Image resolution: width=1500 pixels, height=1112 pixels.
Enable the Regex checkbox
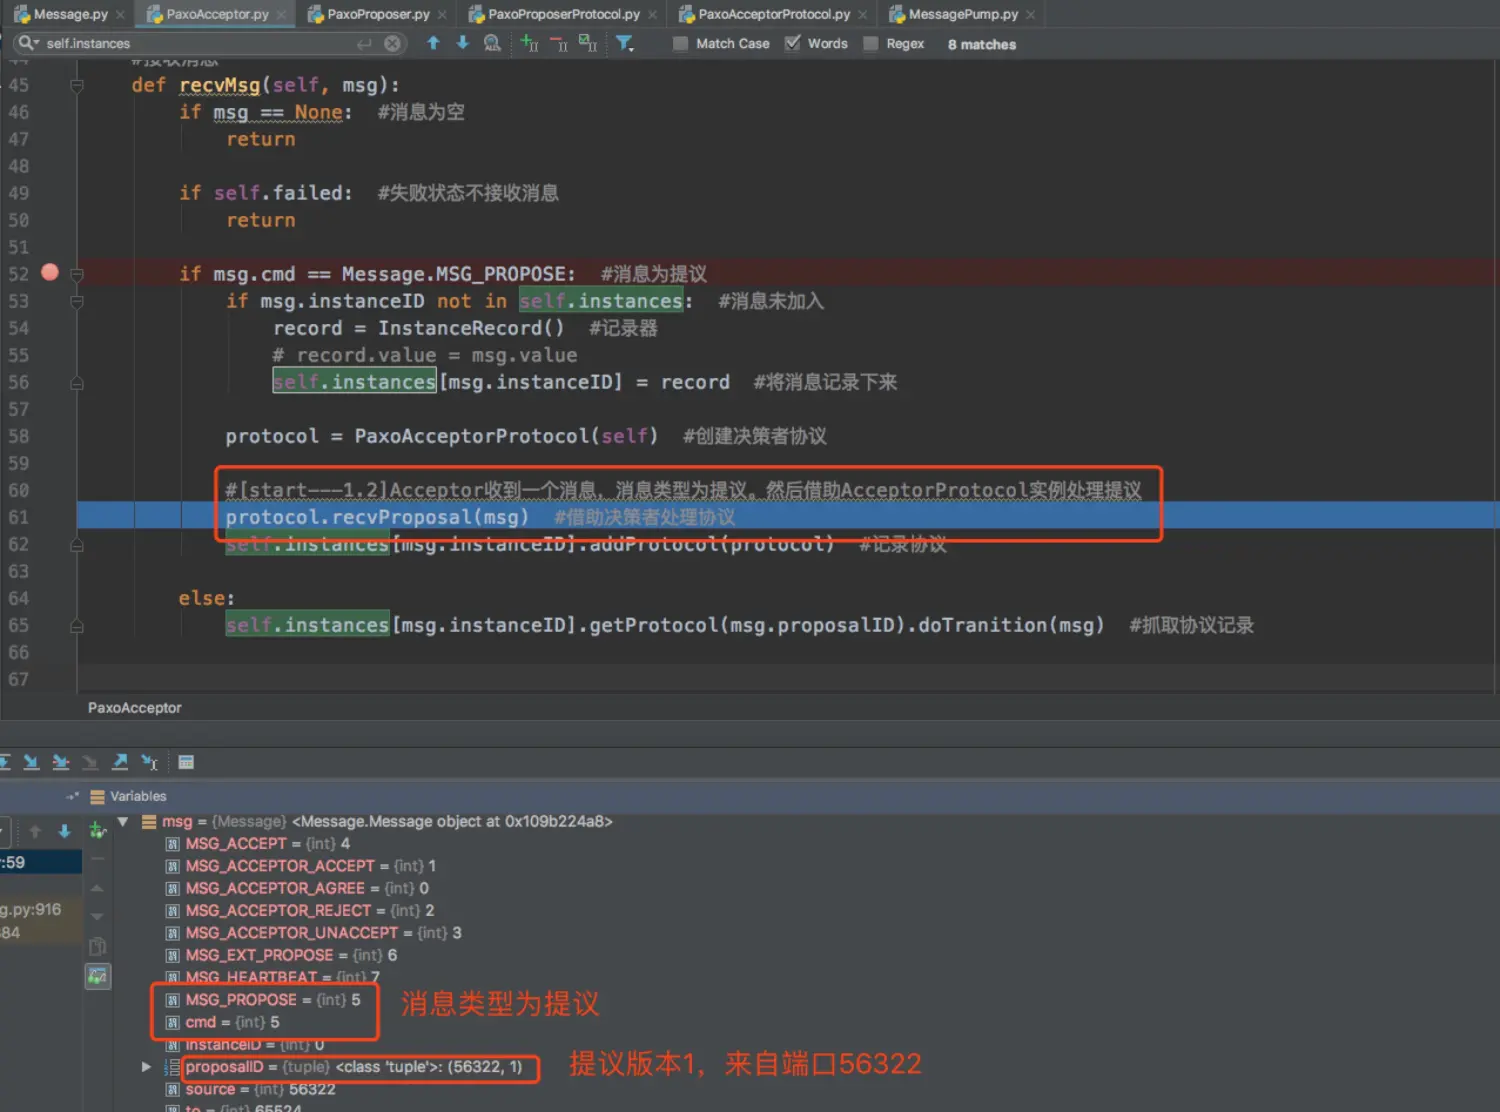870,43
